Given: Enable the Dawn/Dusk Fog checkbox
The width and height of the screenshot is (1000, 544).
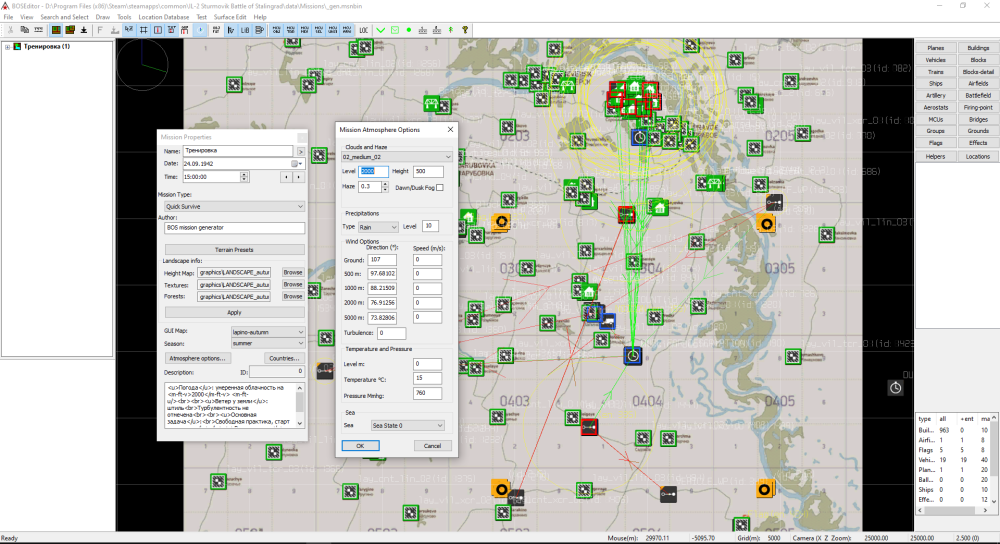Looking at the screenshot, I should tap(439, 187).
